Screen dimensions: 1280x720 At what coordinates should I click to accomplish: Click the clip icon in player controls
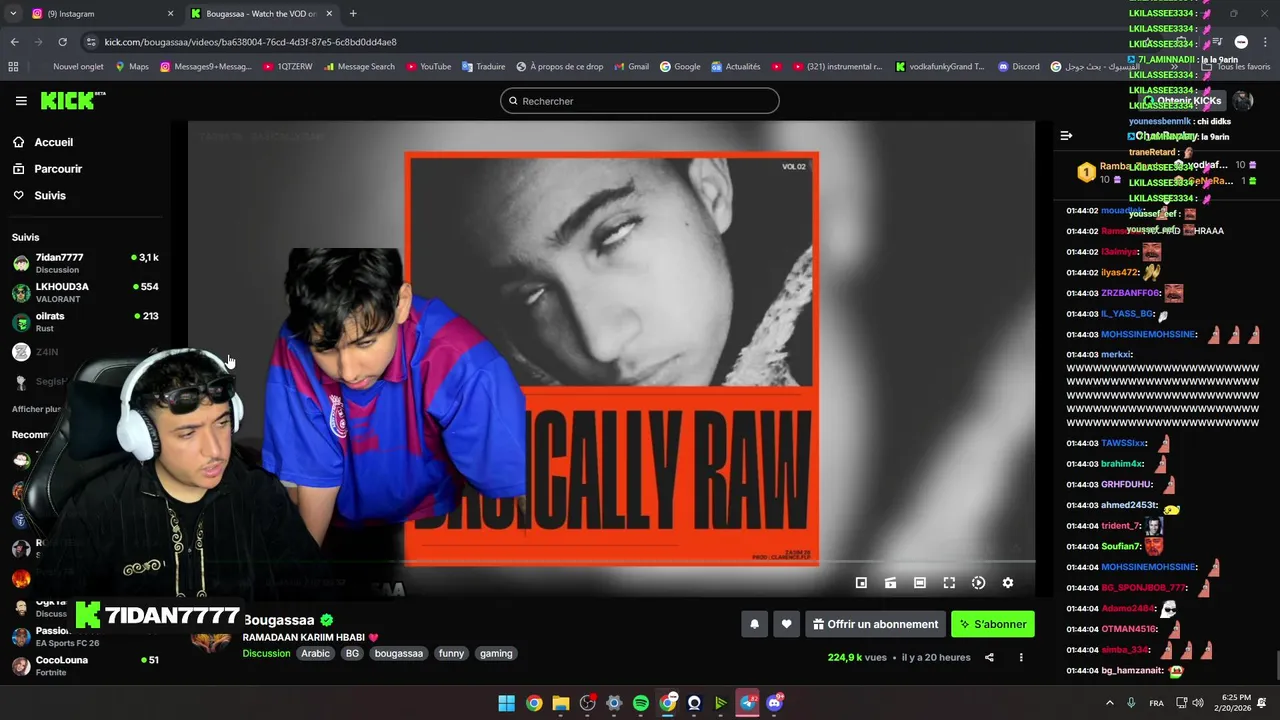tap(890, 583)
